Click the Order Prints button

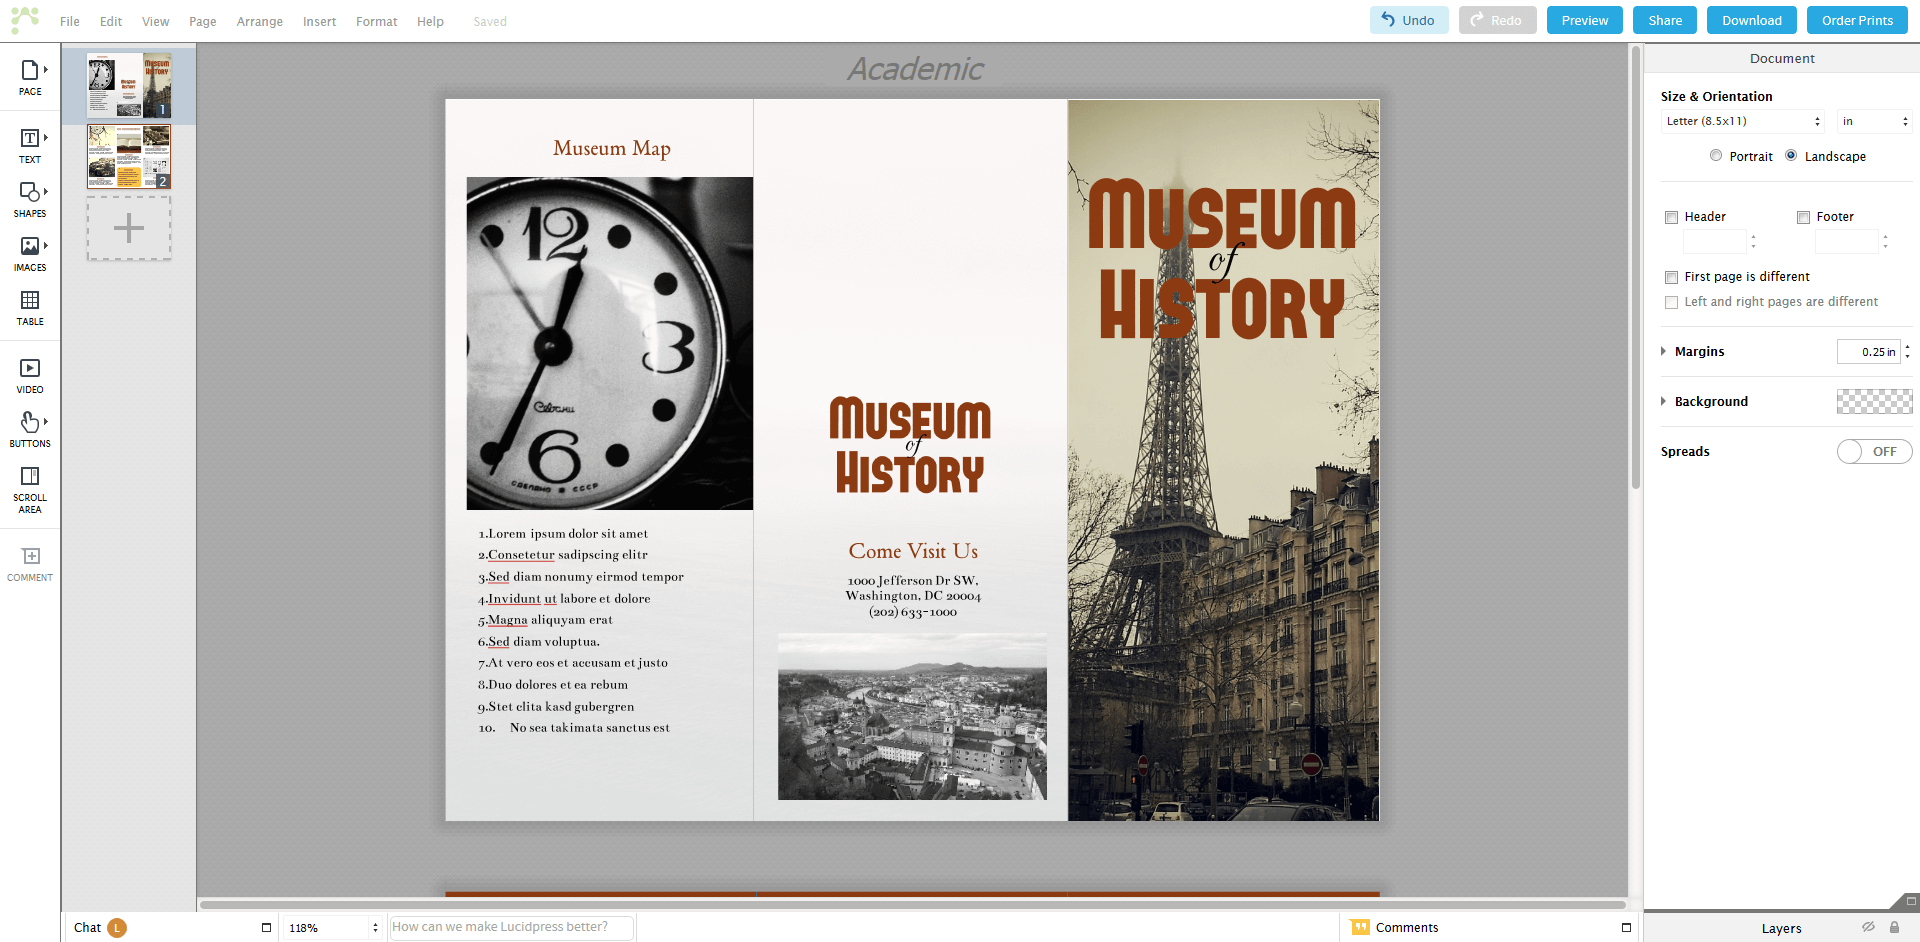pos(1856,19)
